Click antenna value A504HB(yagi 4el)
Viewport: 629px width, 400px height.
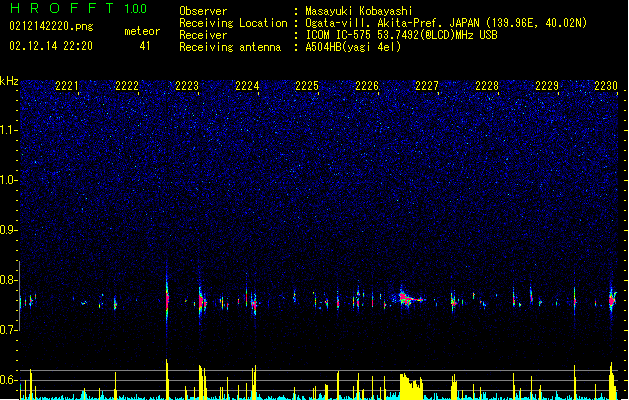tap(353, 47)
